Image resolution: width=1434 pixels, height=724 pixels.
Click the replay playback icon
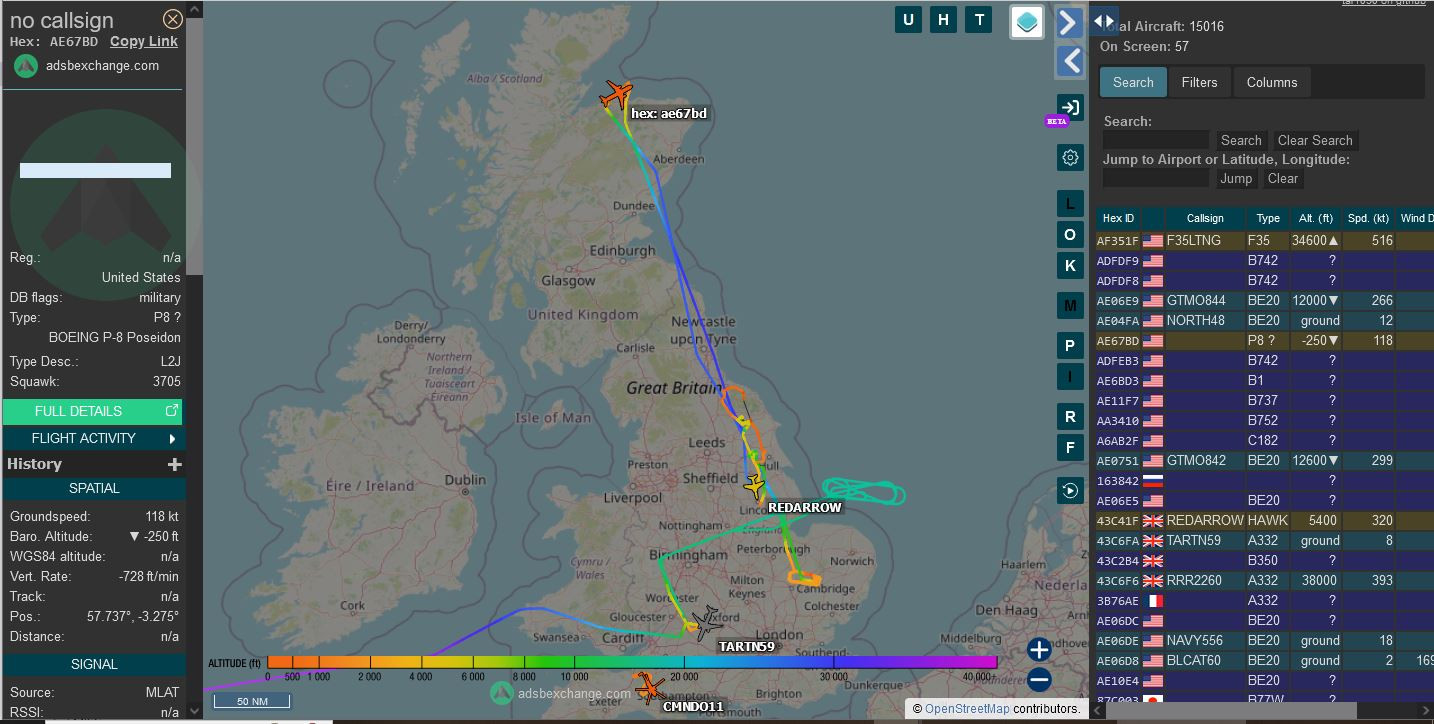(1070, 490)
